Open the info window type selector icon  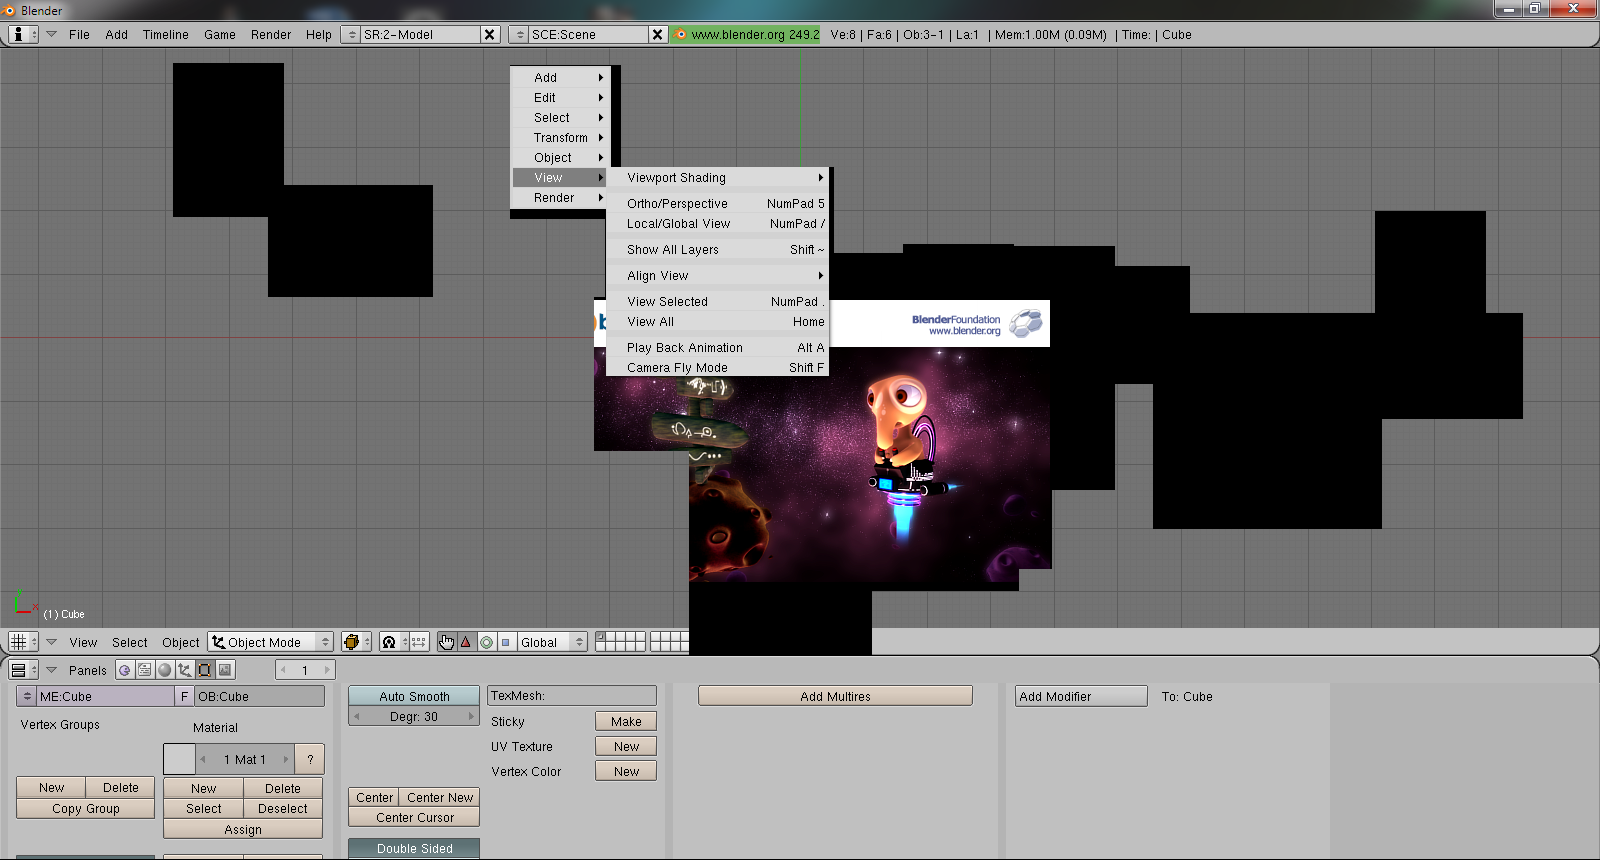pyautogui.click(x=23, y=34)
